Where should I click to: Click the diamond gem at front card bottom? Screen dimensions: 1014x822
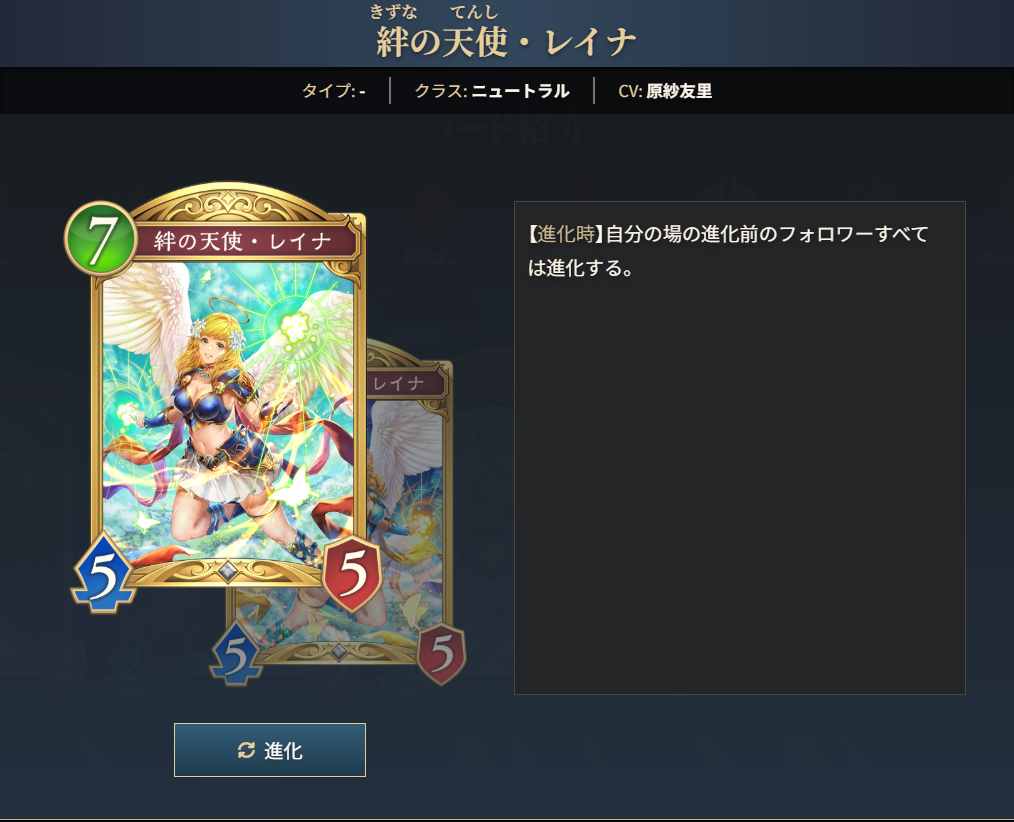pos(228,571)
